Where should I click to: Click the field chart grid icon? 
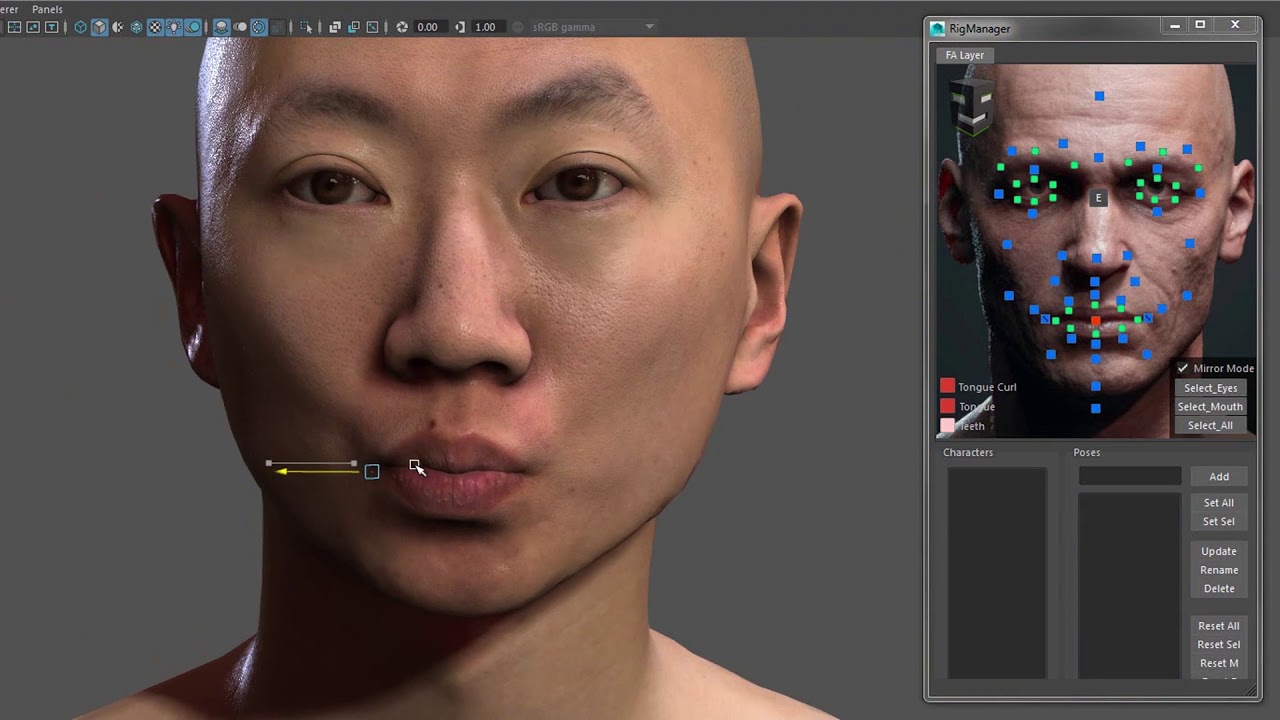tap(14, 27)
